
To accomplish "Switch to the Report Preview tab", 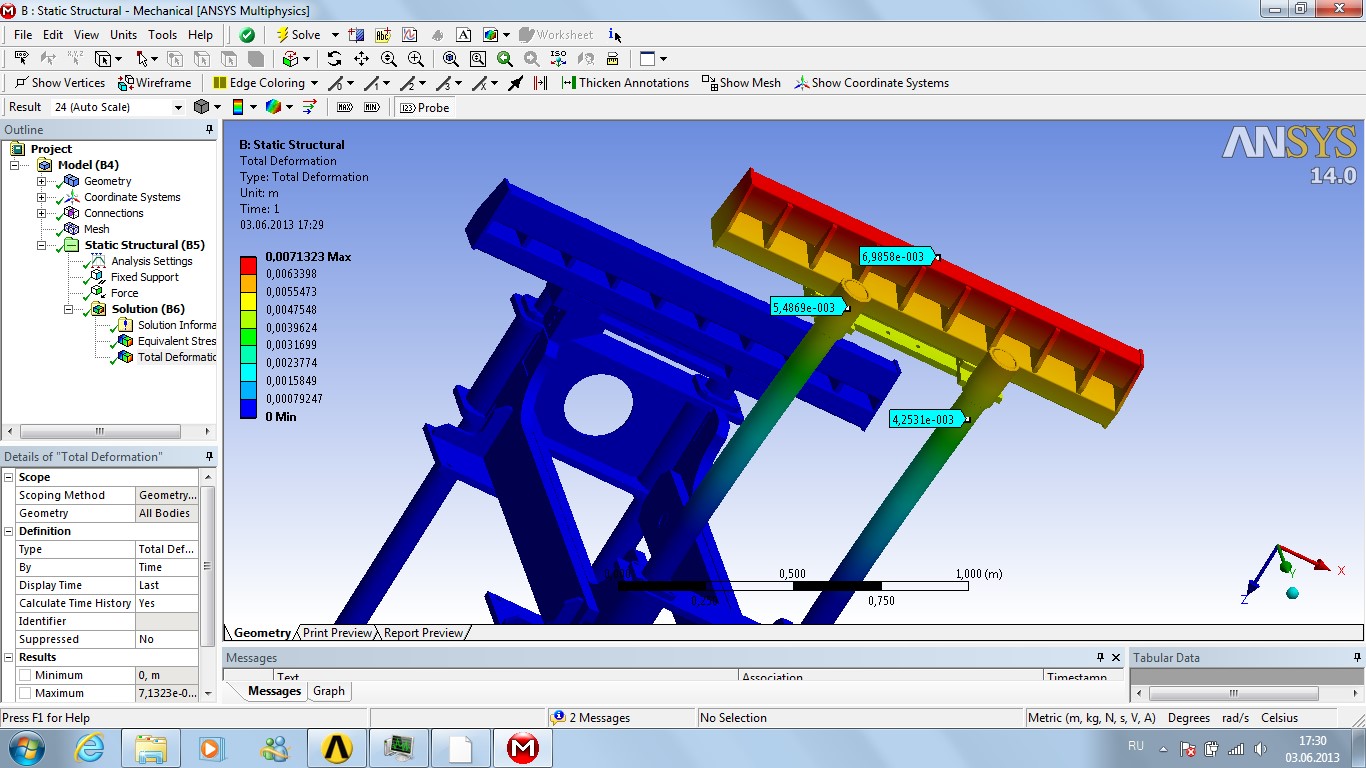I will [423, 633].
